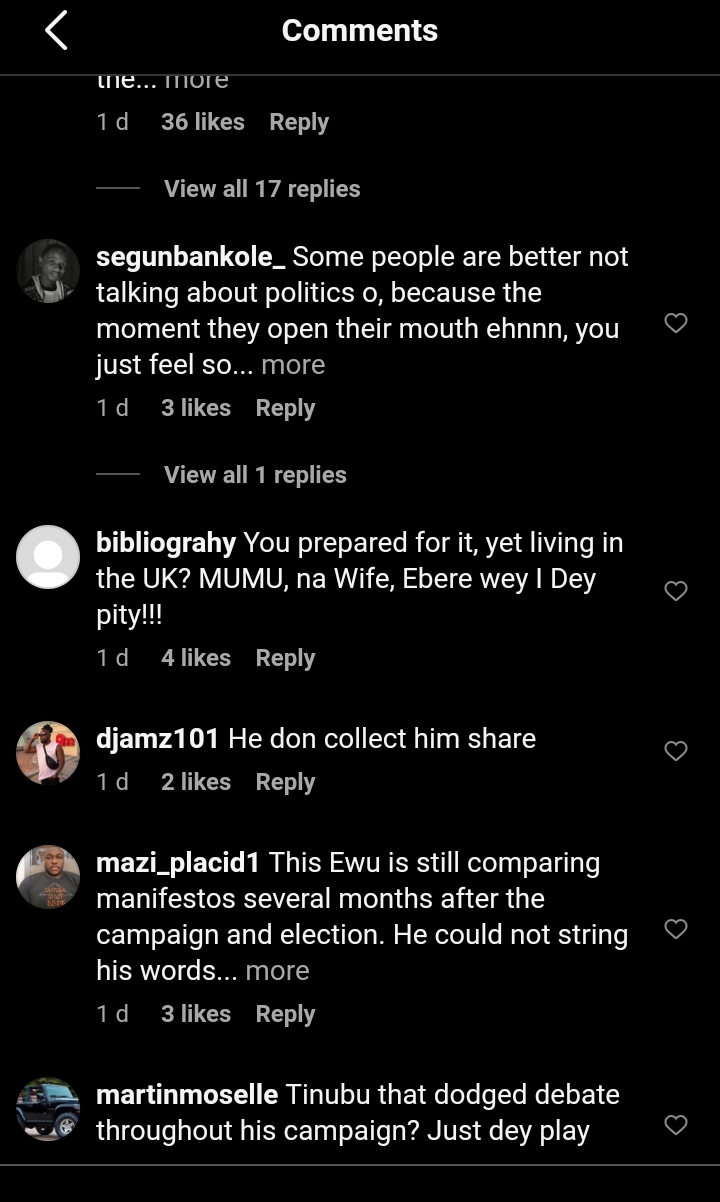Go back using the top-left arrow

point(56,31)
